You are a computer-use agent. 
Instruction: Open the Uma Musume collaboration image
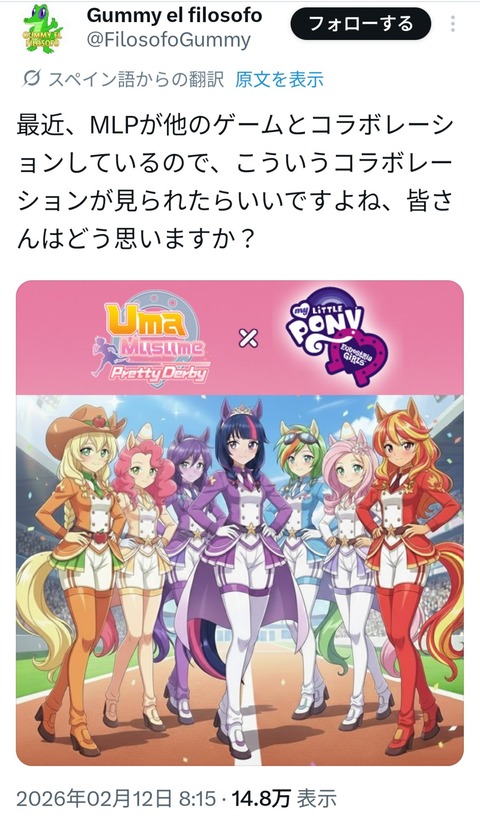[240, 523]
